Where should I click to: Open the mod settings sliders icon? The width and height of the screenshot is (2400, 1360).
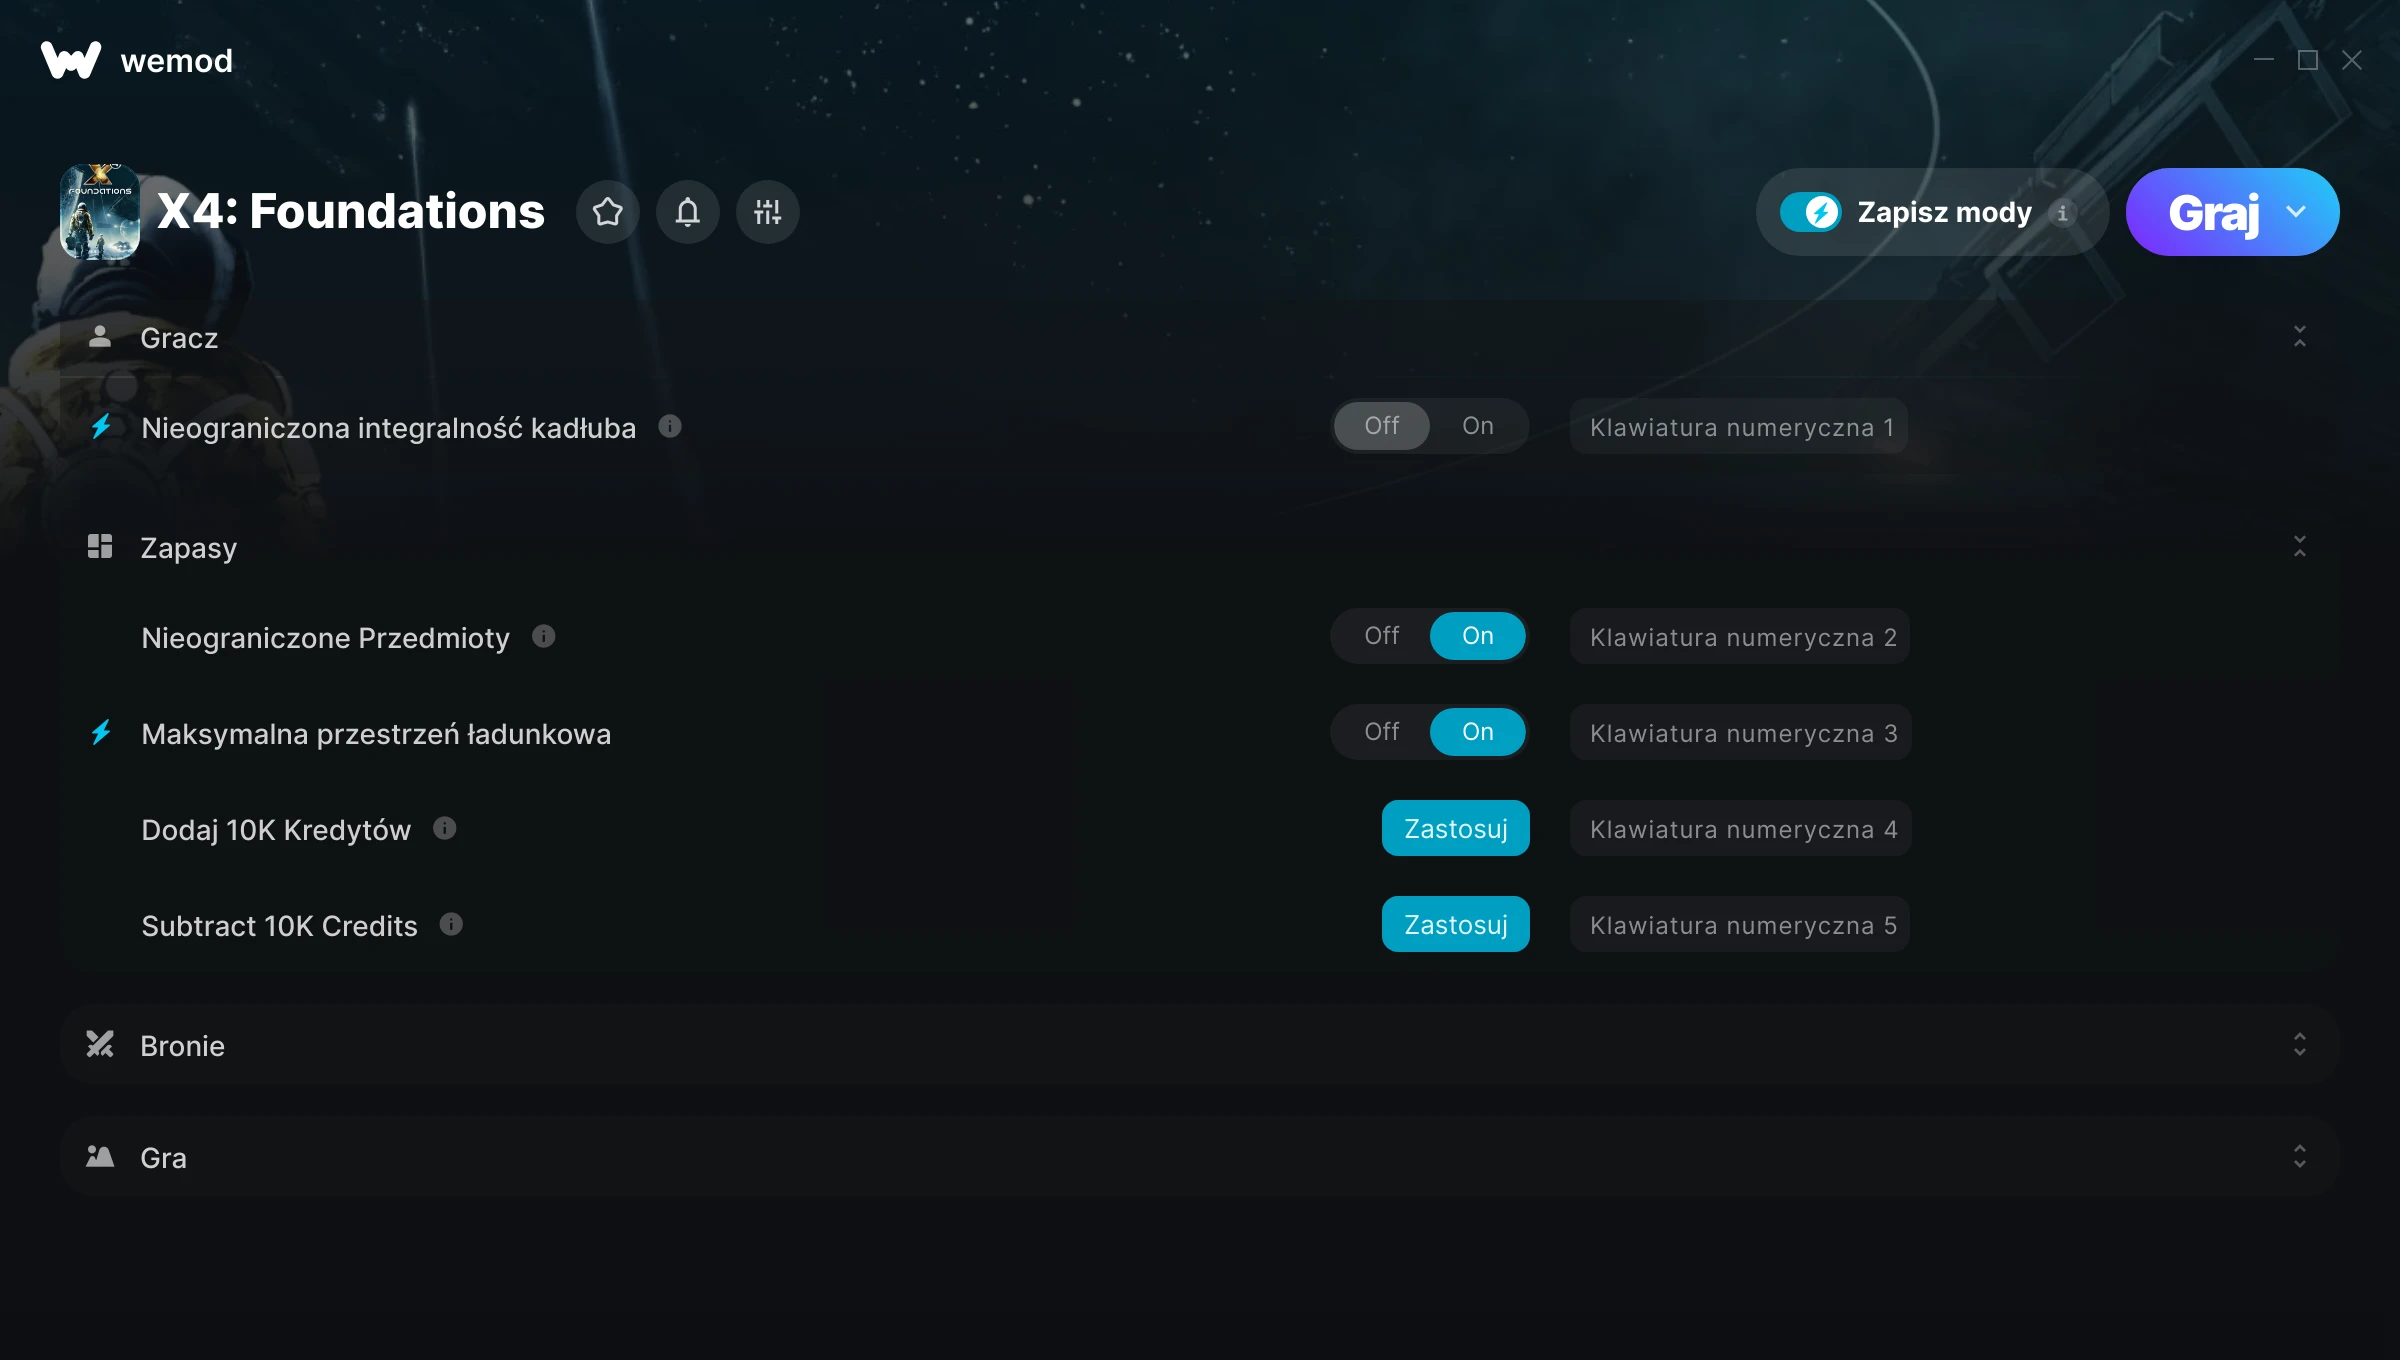(768, 212)
